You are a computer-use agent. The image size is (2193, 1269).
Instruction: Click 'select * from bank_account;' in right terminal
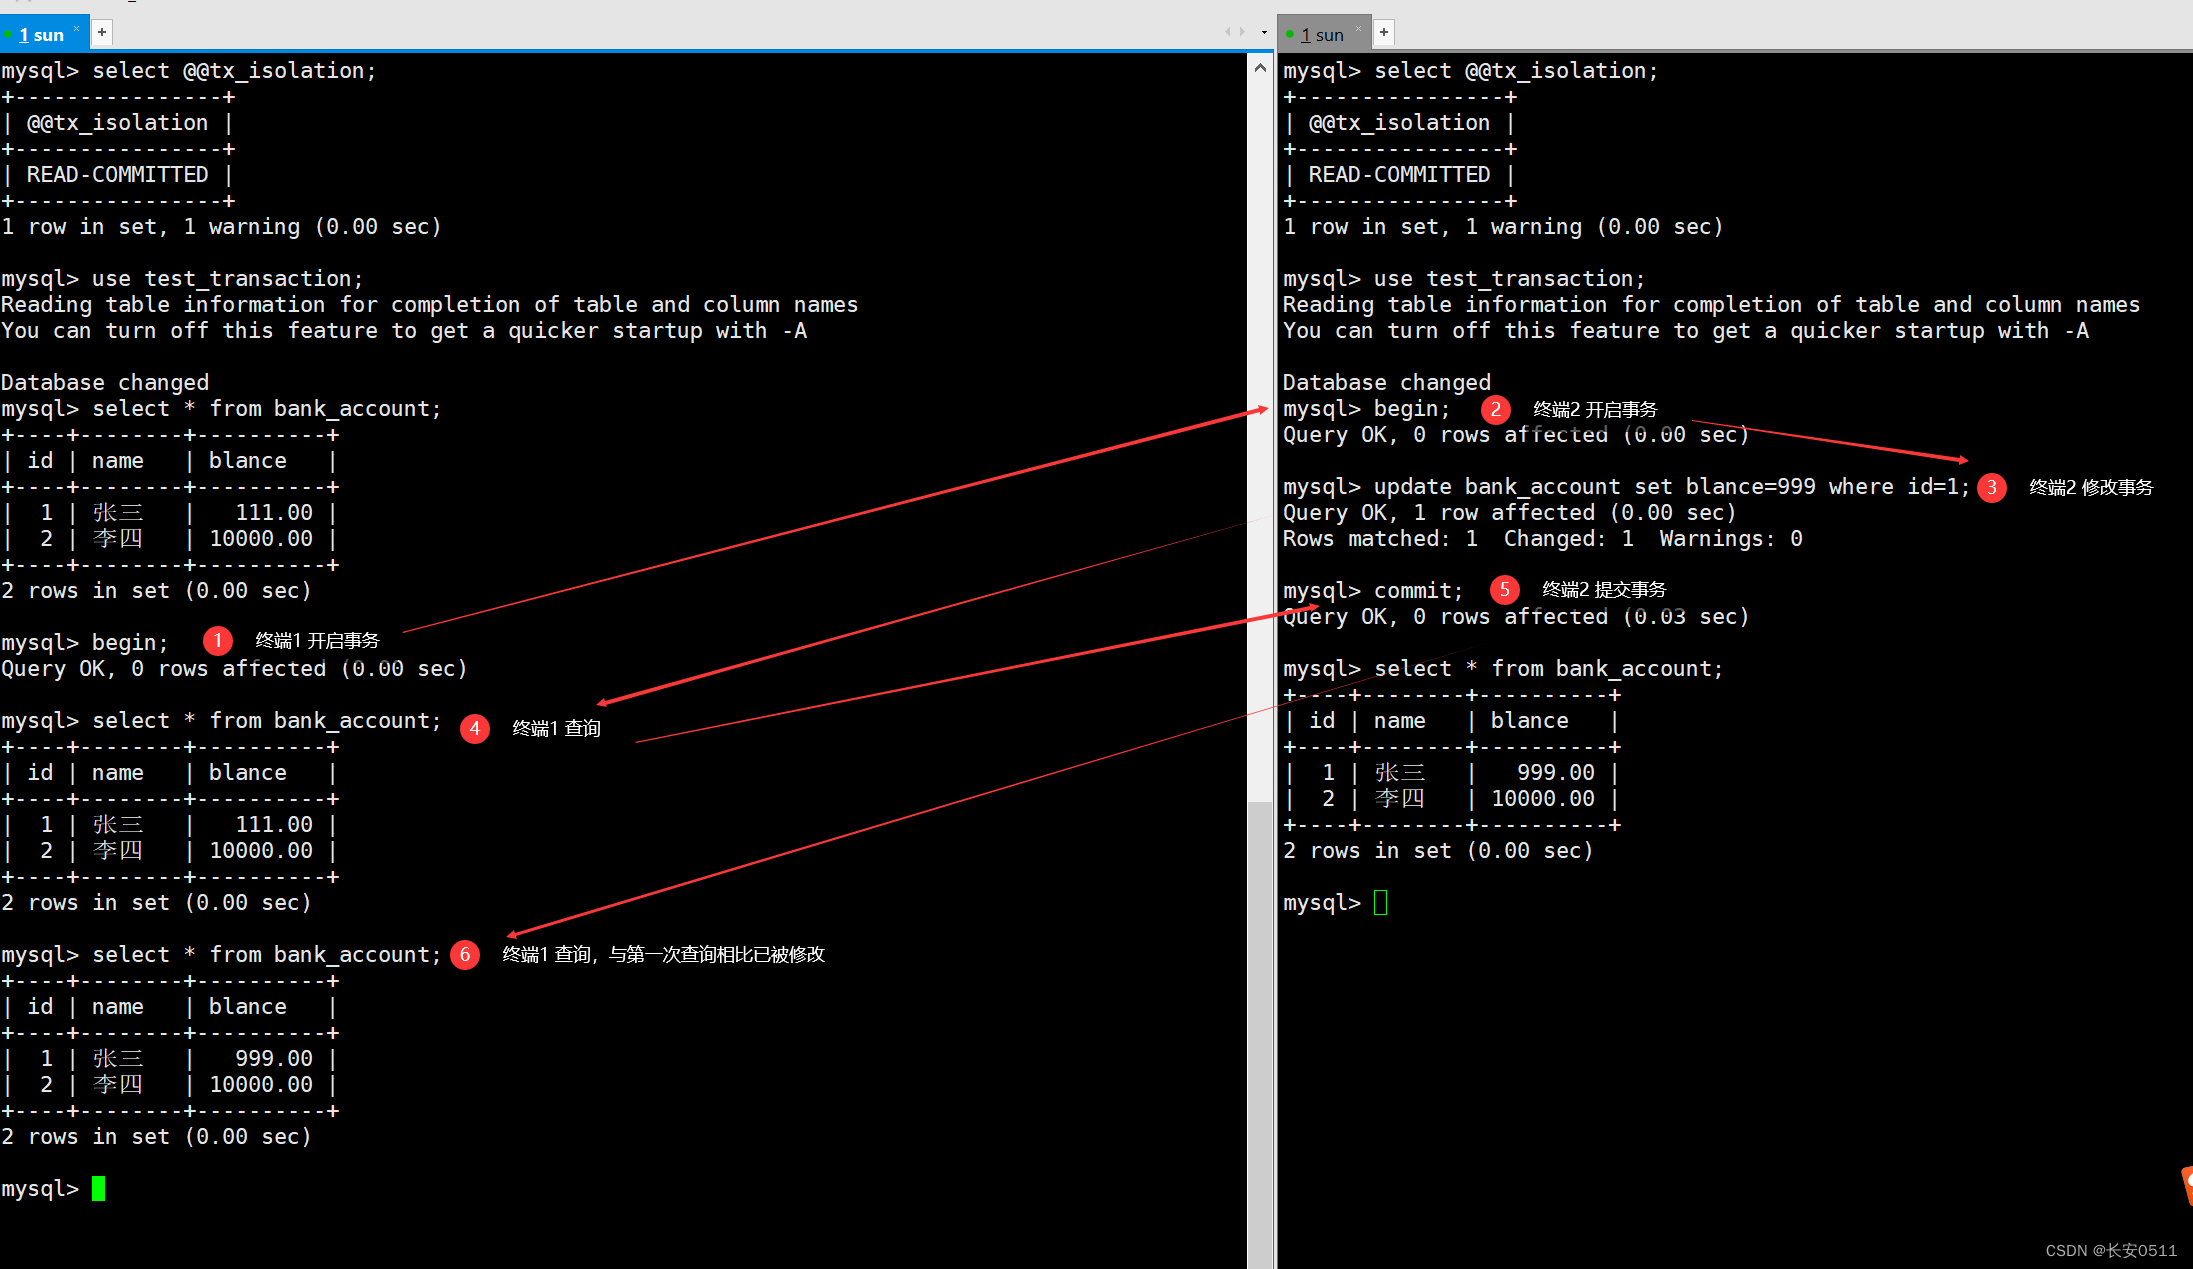click(x=1548, y=669)
